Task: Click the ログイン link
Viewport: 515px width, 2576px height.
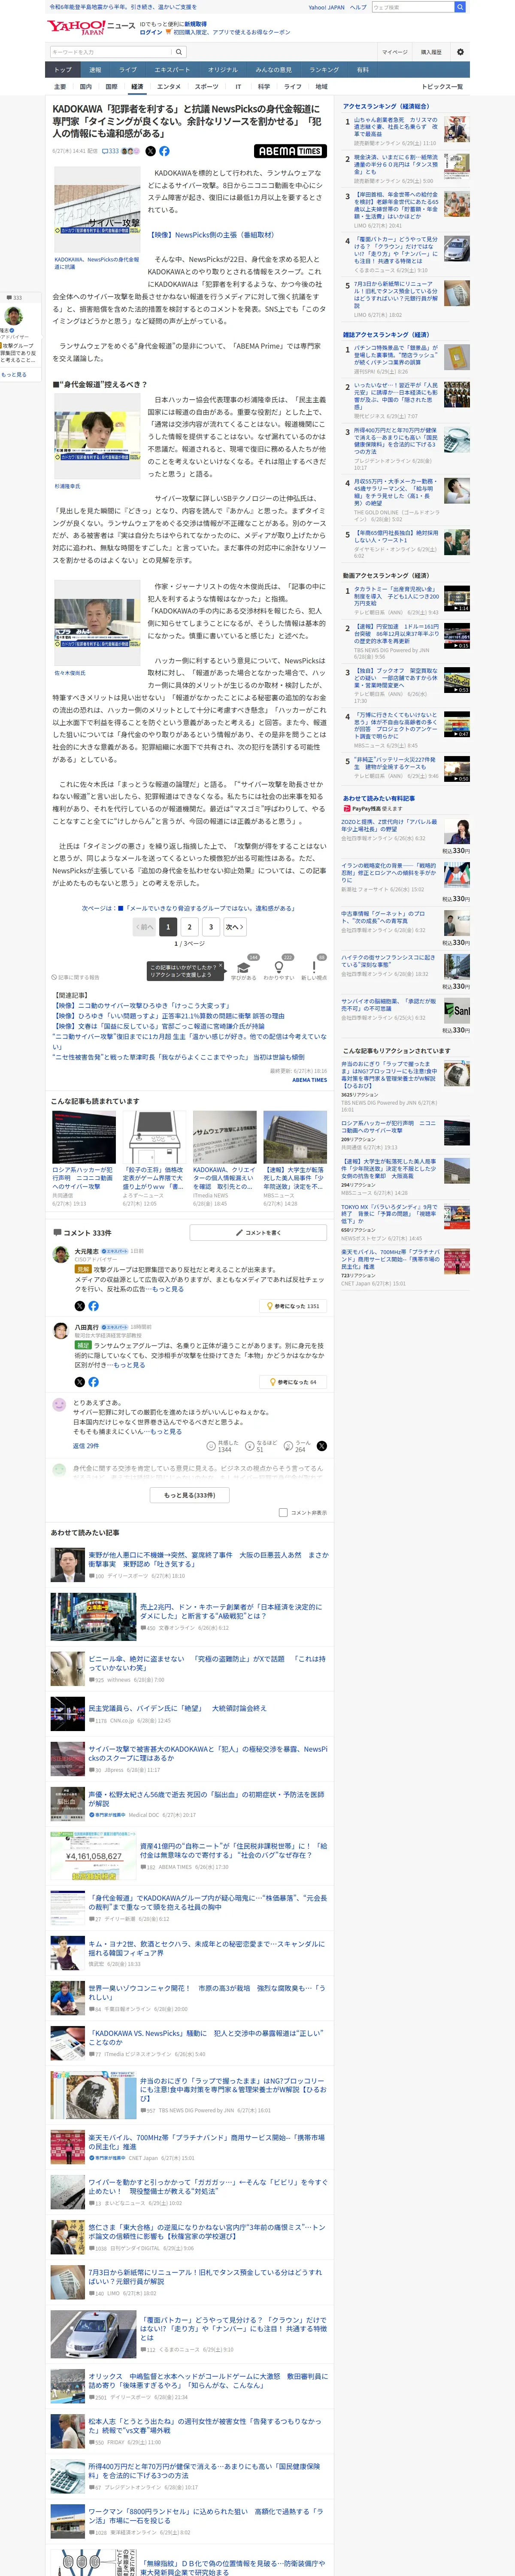Action: [x=150, y=32]
